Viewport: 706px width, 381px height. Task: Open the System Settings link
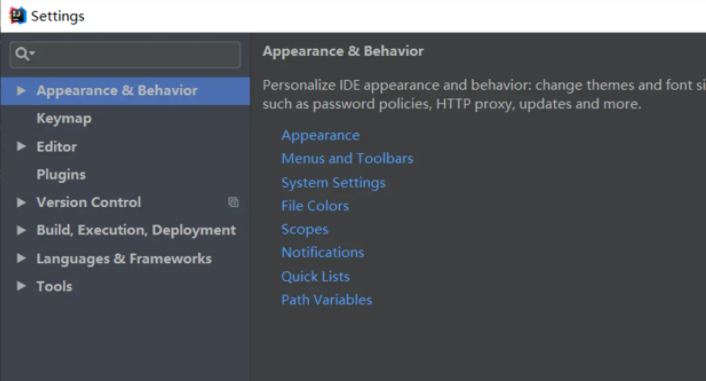pyautogui.click(x=333, y=182)
